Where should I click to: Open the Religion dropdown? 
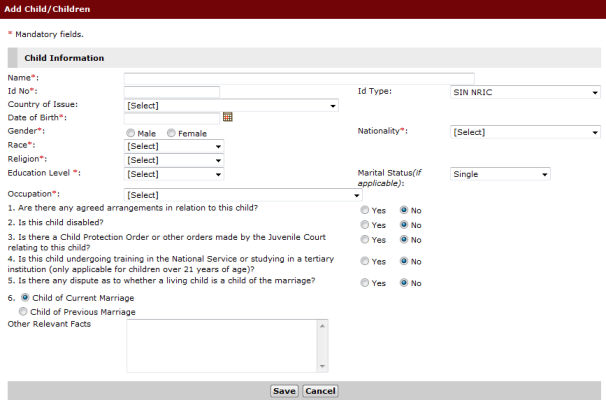174,160
